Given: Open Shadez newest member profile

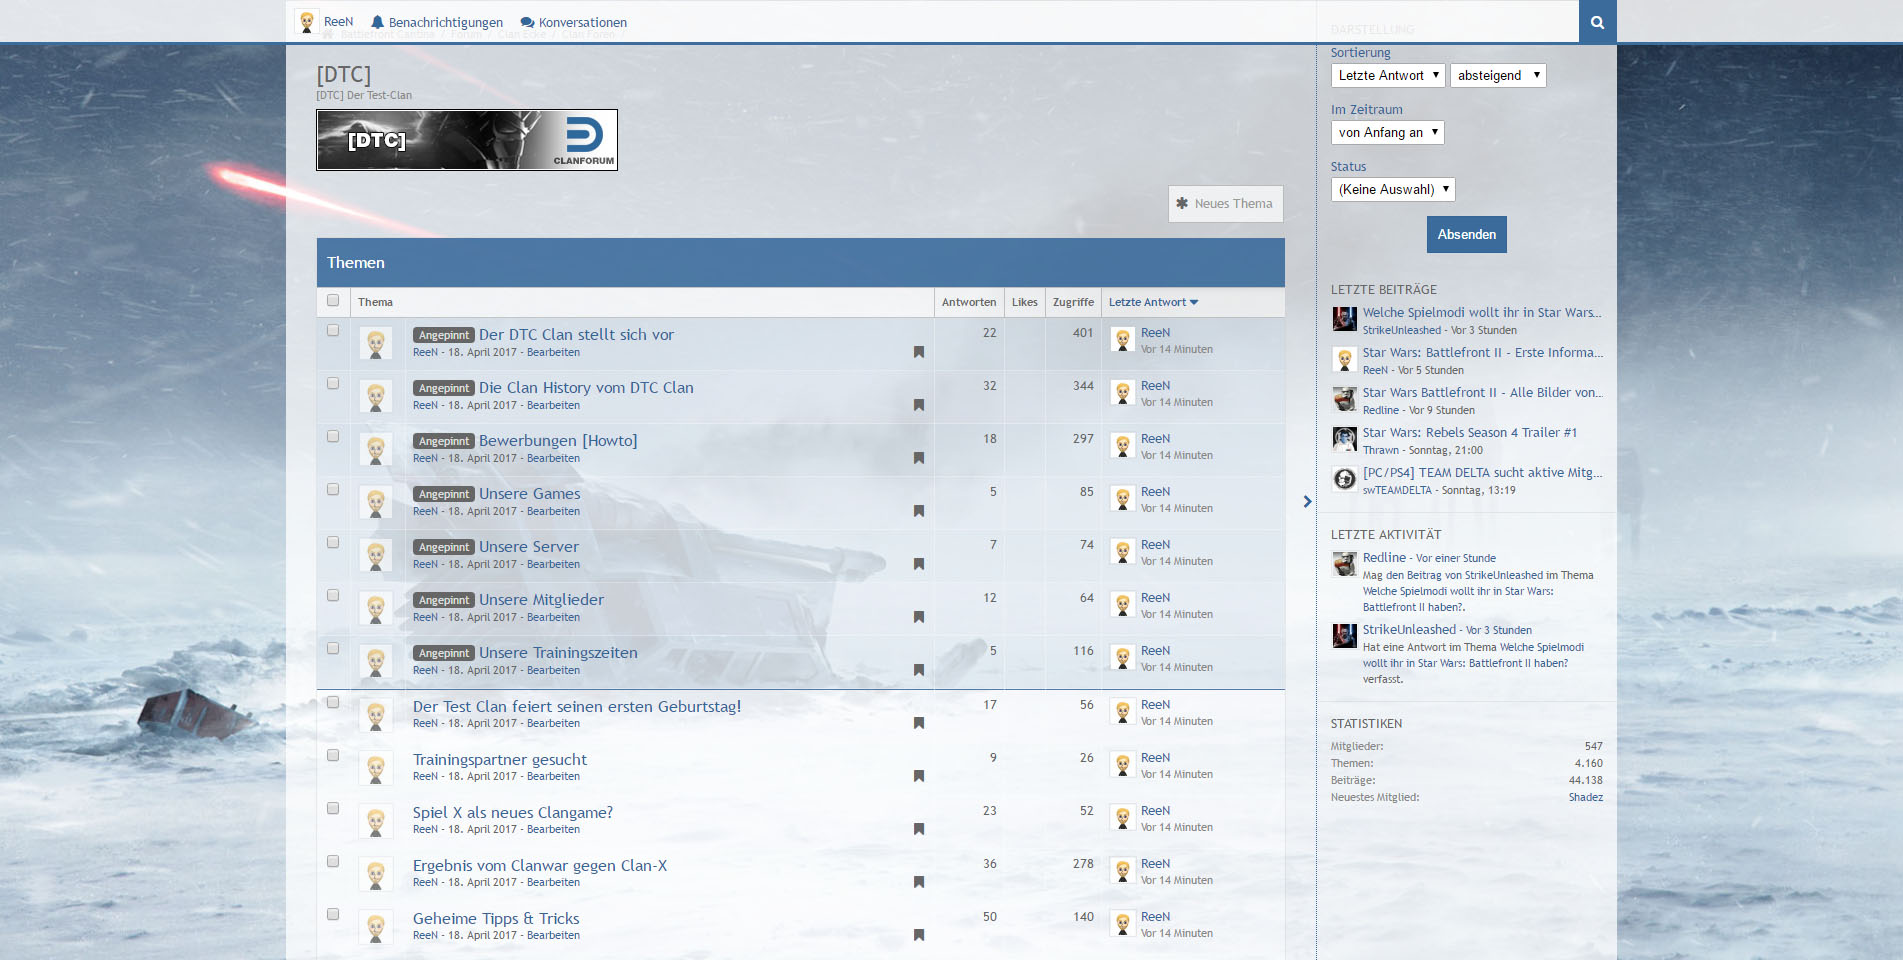Looking at the screenshot, I should (x=1585, y=797).
